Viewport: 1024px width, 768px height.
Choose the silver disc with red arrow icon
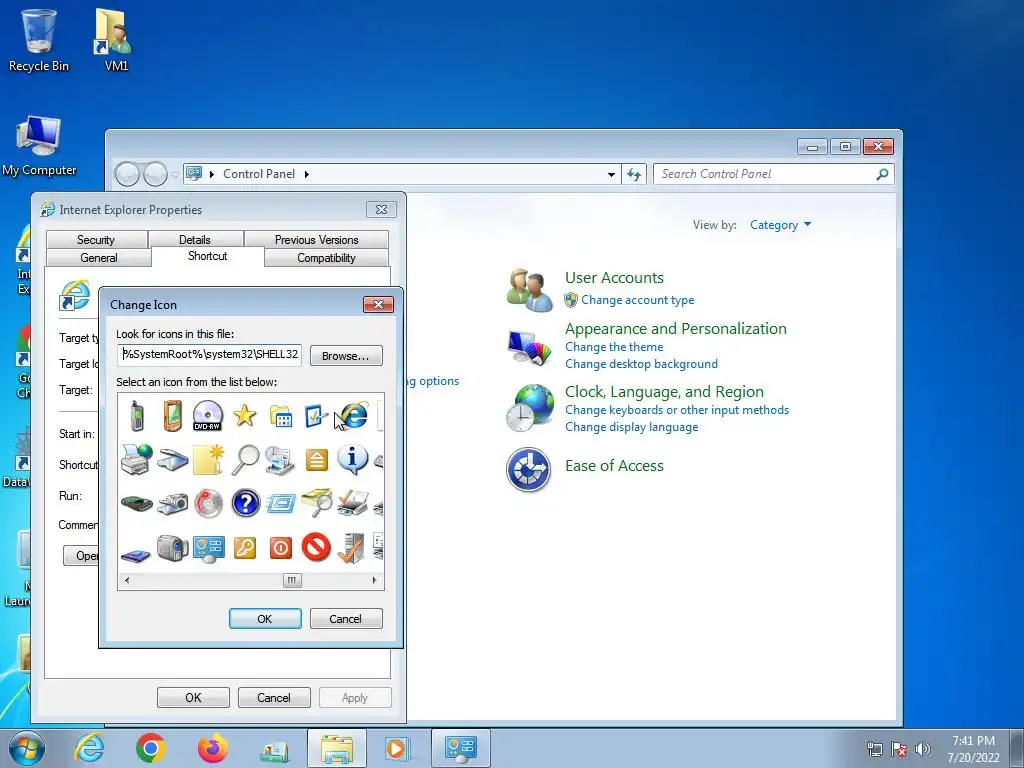[x=208, y=504]
